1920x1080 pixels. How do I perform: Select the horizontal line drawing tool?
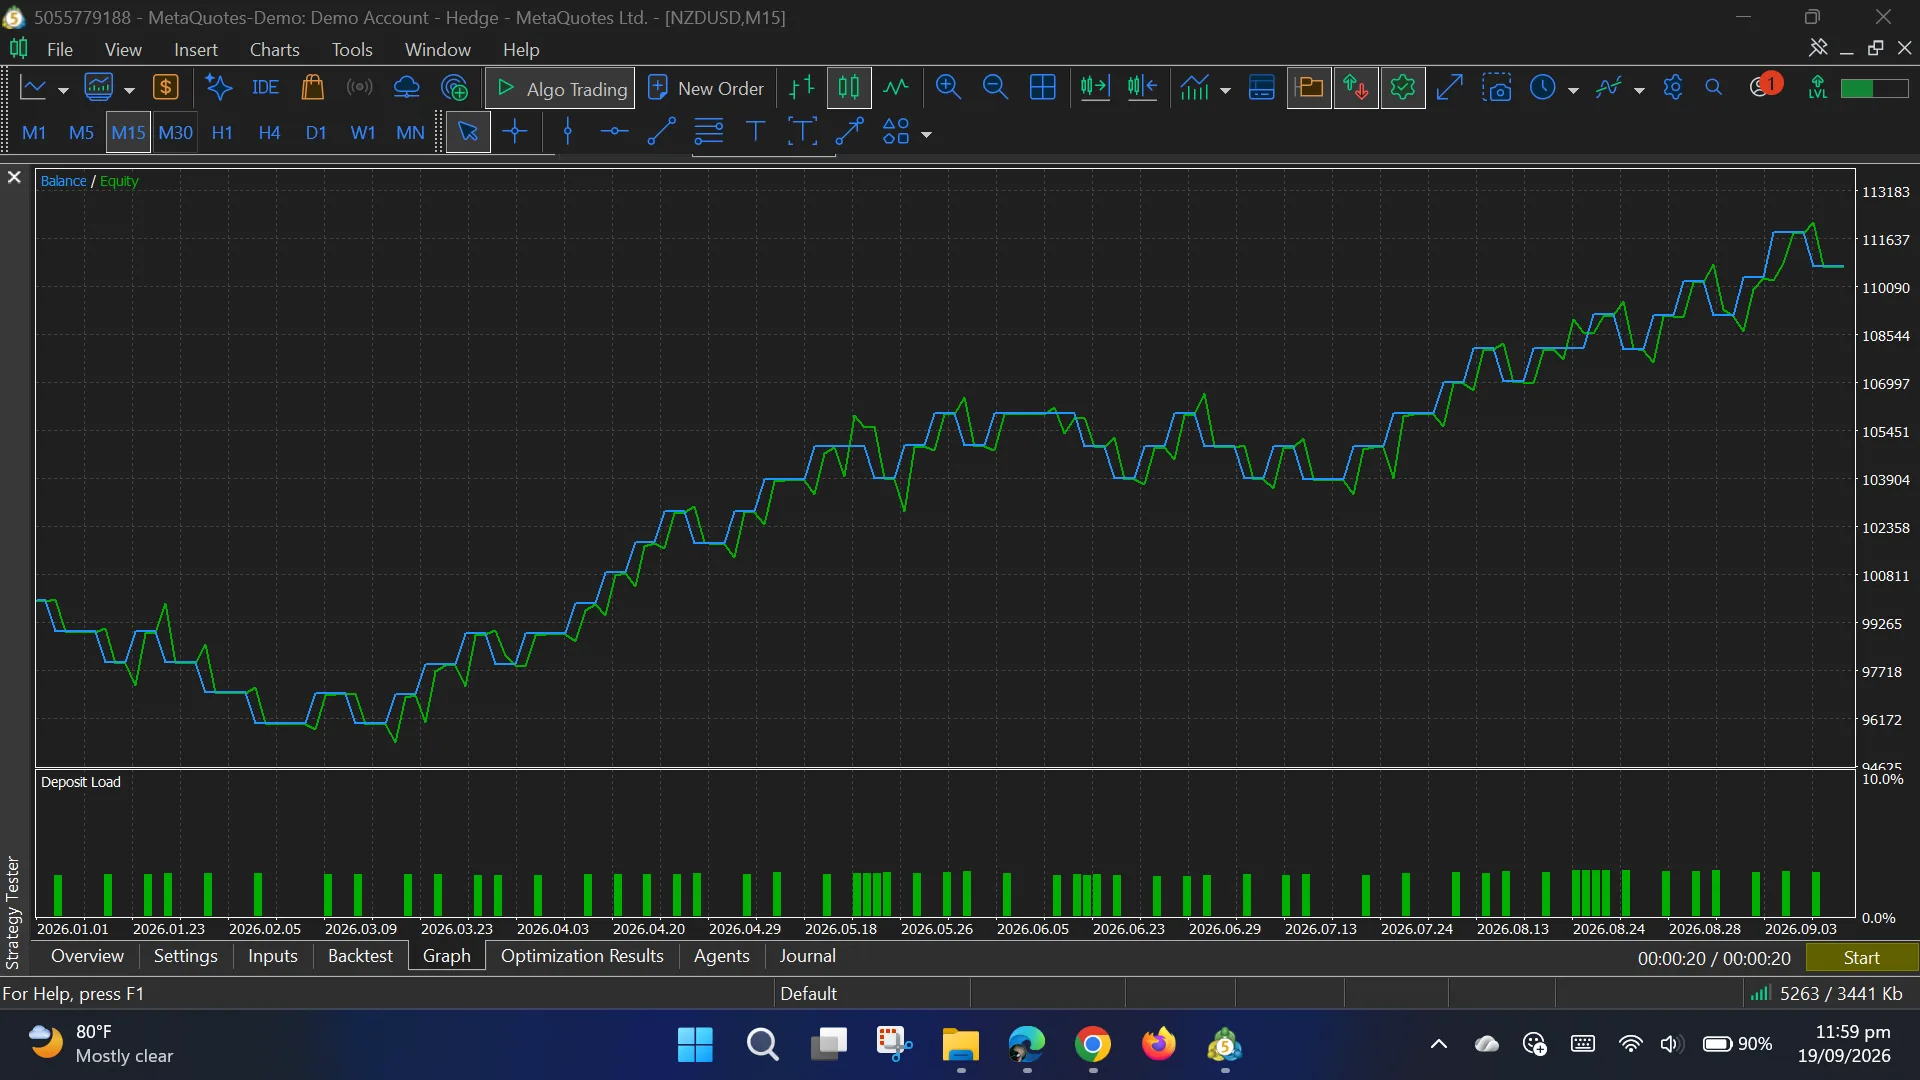614,132
